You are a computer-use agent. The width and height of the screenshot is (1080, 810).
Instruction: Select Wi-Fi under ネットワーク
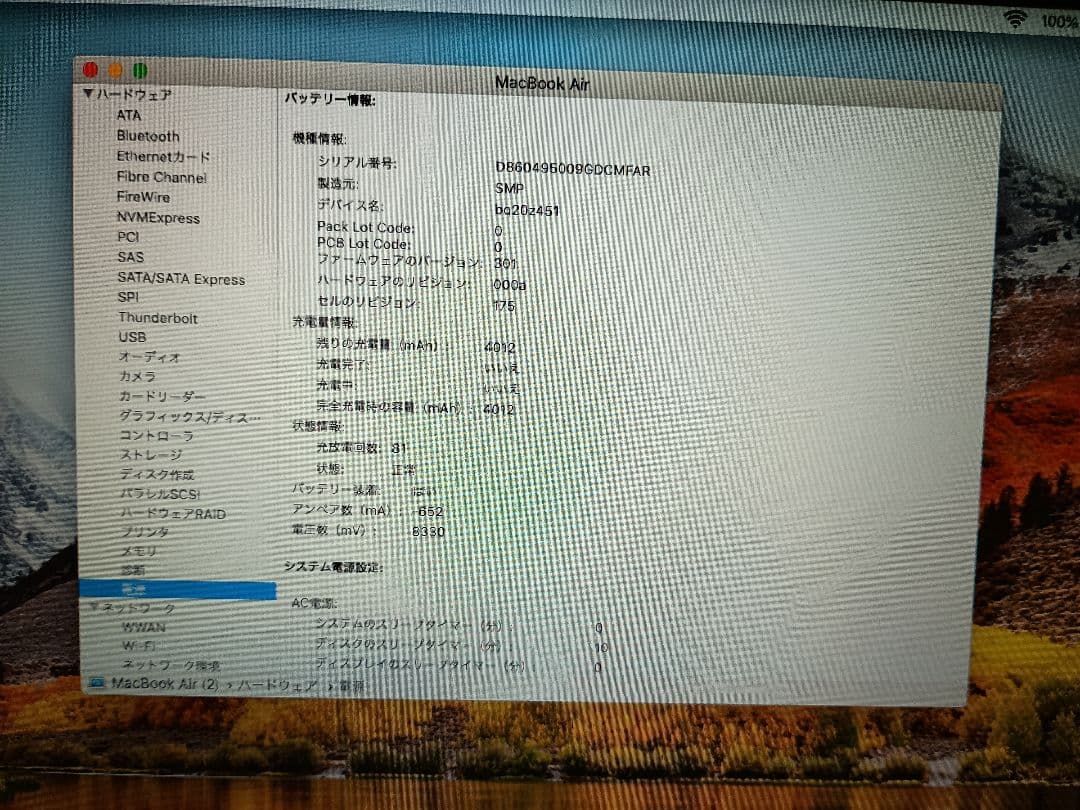pyautogui.click(x=138, y=645)
